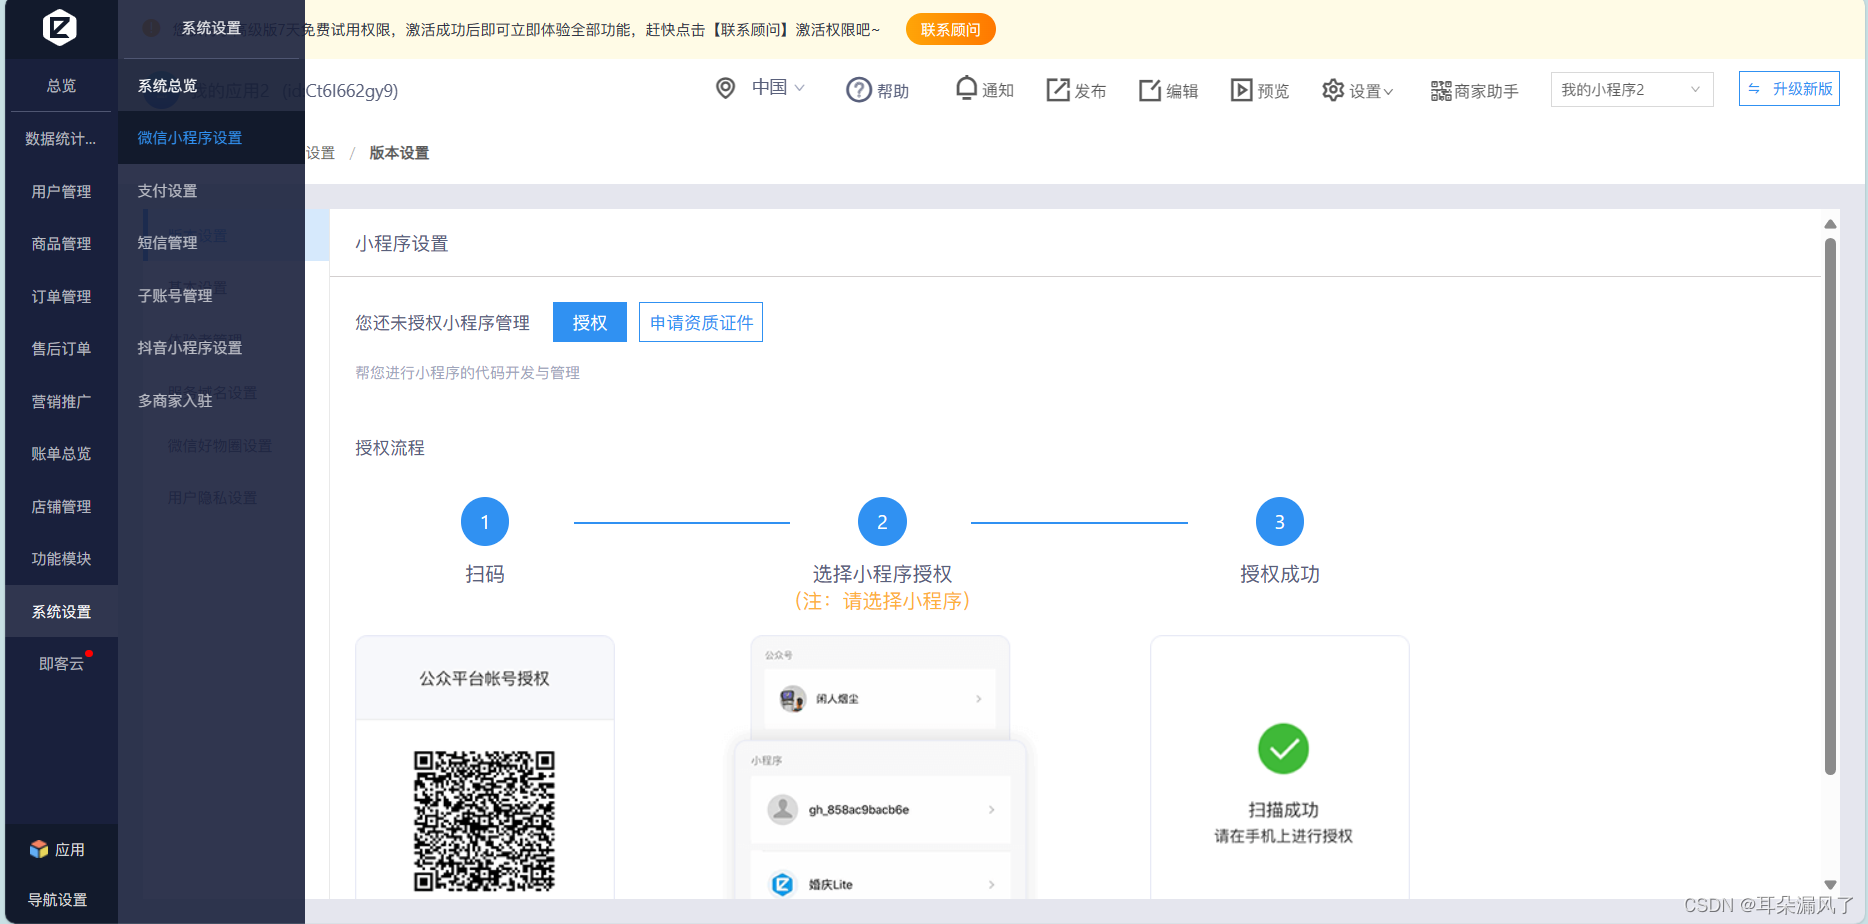Open 功能模块 in the left sidebar

pos(61,559)
